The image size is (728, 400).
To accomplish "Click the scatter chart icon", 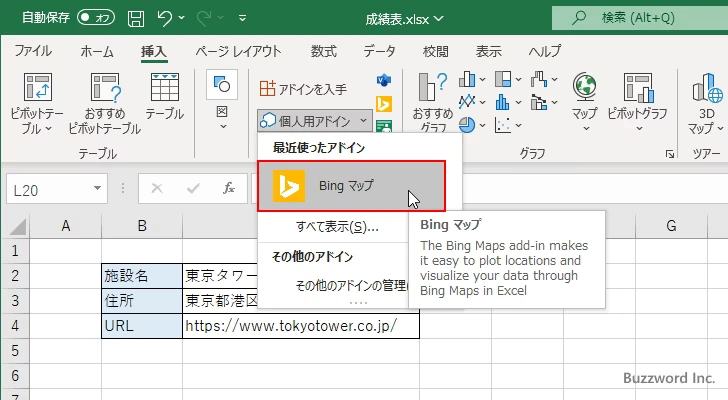I will pos(503,125).
